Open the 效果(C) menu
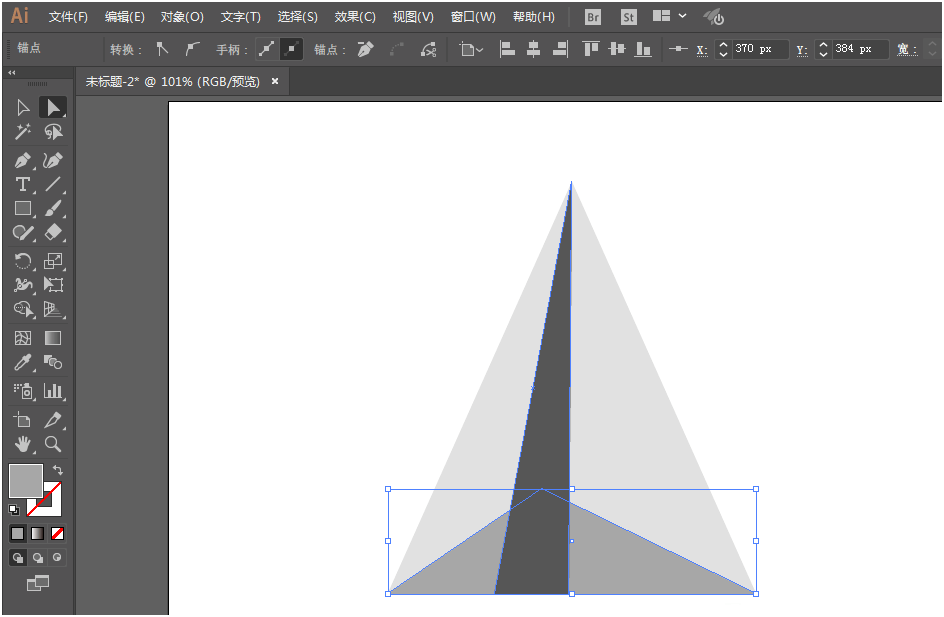This screenshot has width=944, height=617. click(355, 17)
